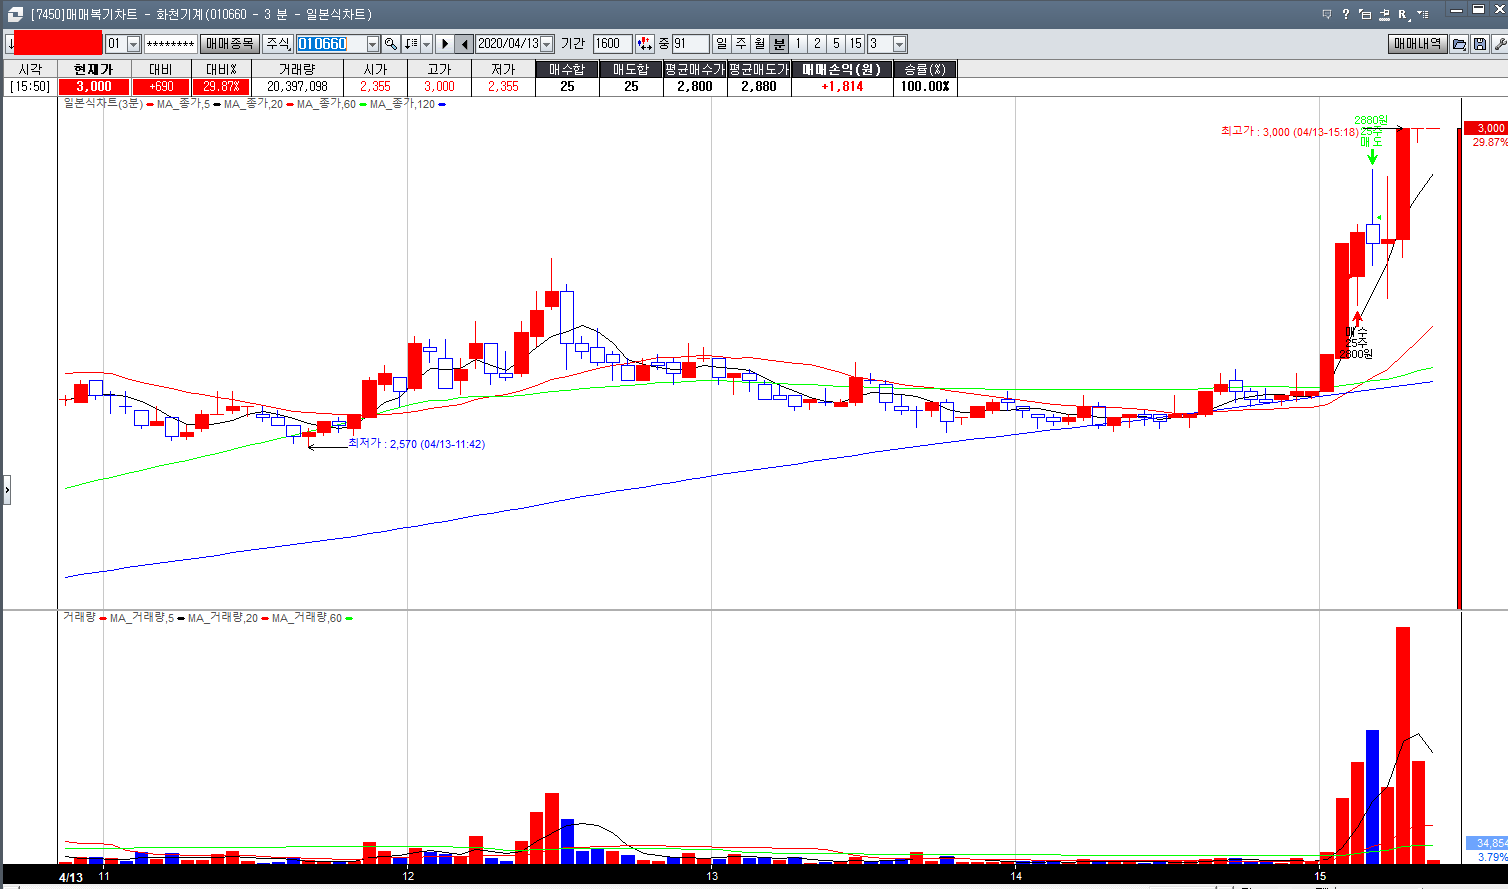Switch to 2-minute chart button
The image size is (1508, 889).
[817, 44]
